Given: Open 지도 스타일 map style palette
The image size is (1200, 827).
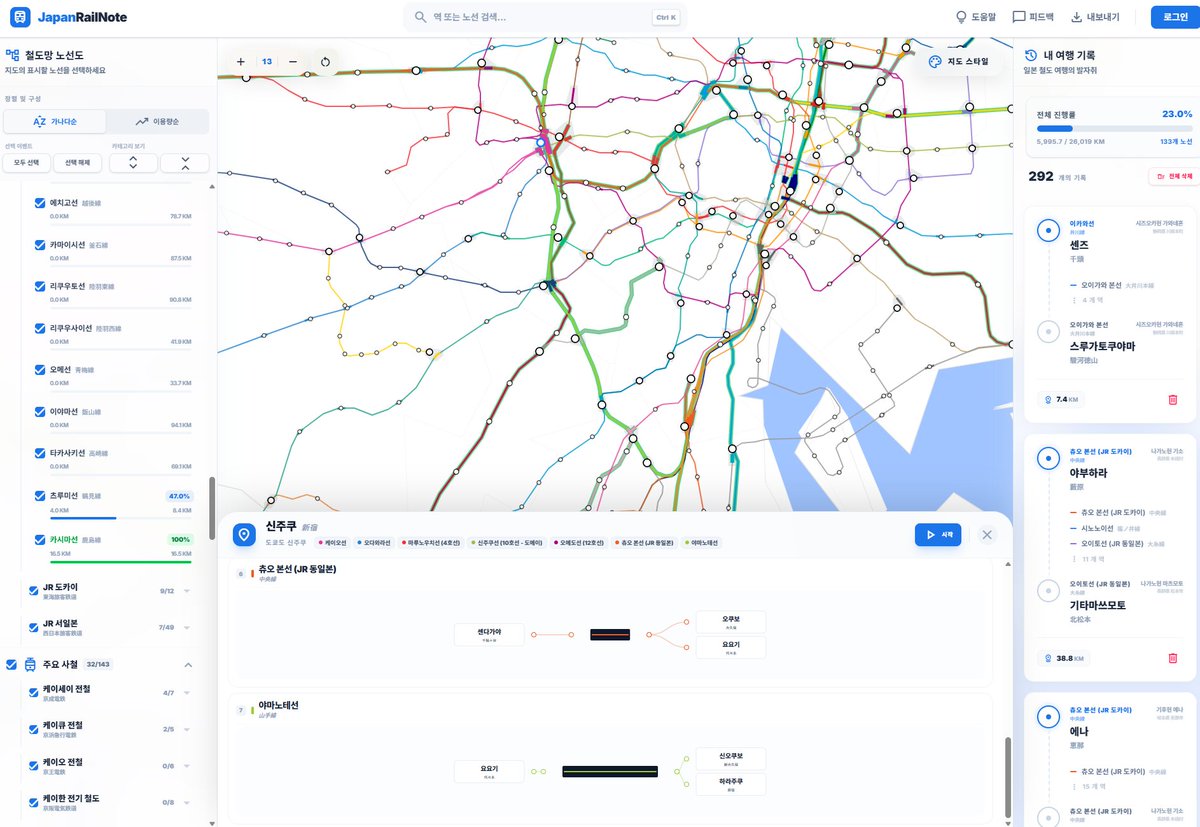Looking at the screenshot, I should click(958, 61).
